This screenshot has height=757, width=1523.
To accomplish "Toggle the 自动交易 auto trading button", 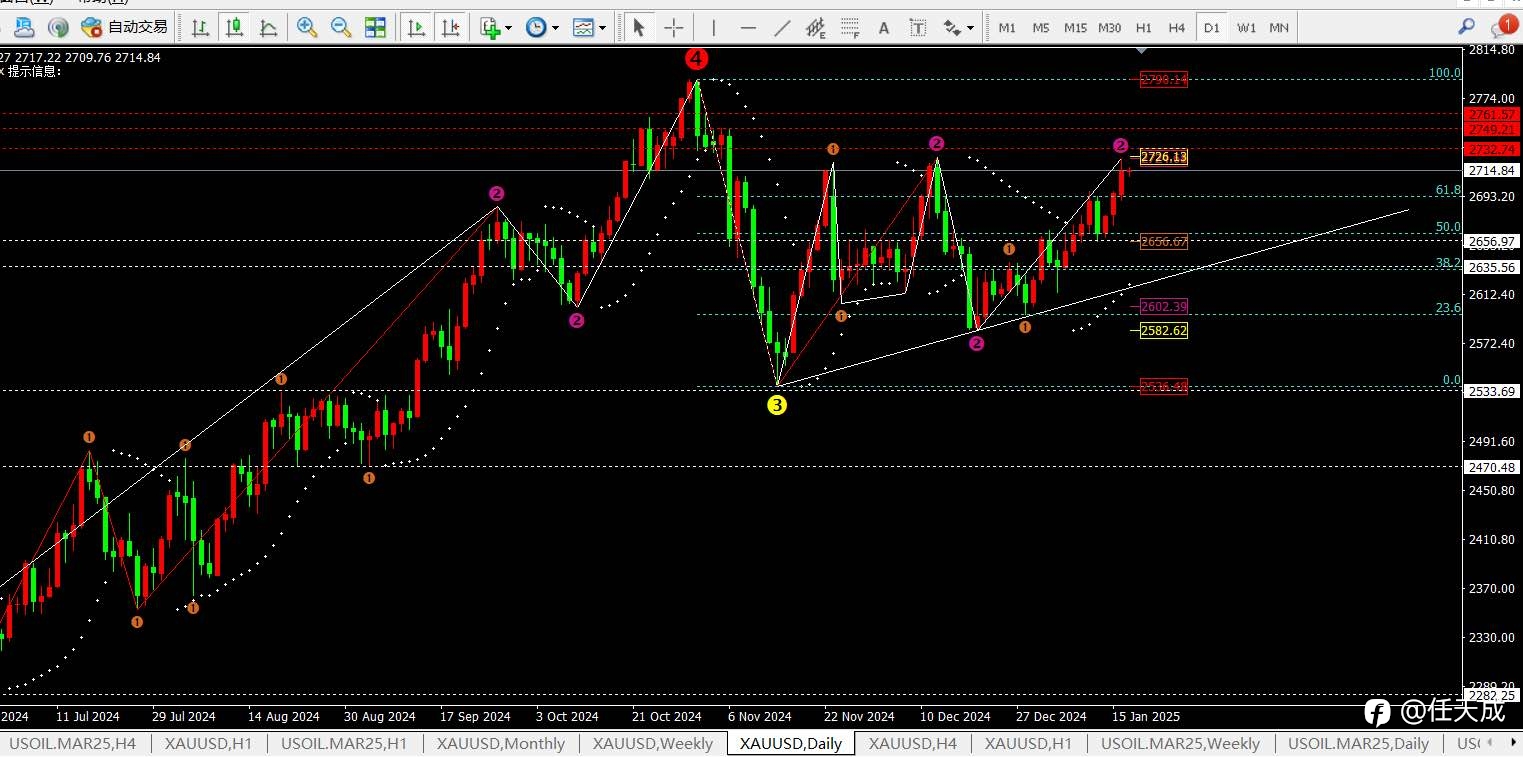I will pyautogui.click(x=124, y=27).
